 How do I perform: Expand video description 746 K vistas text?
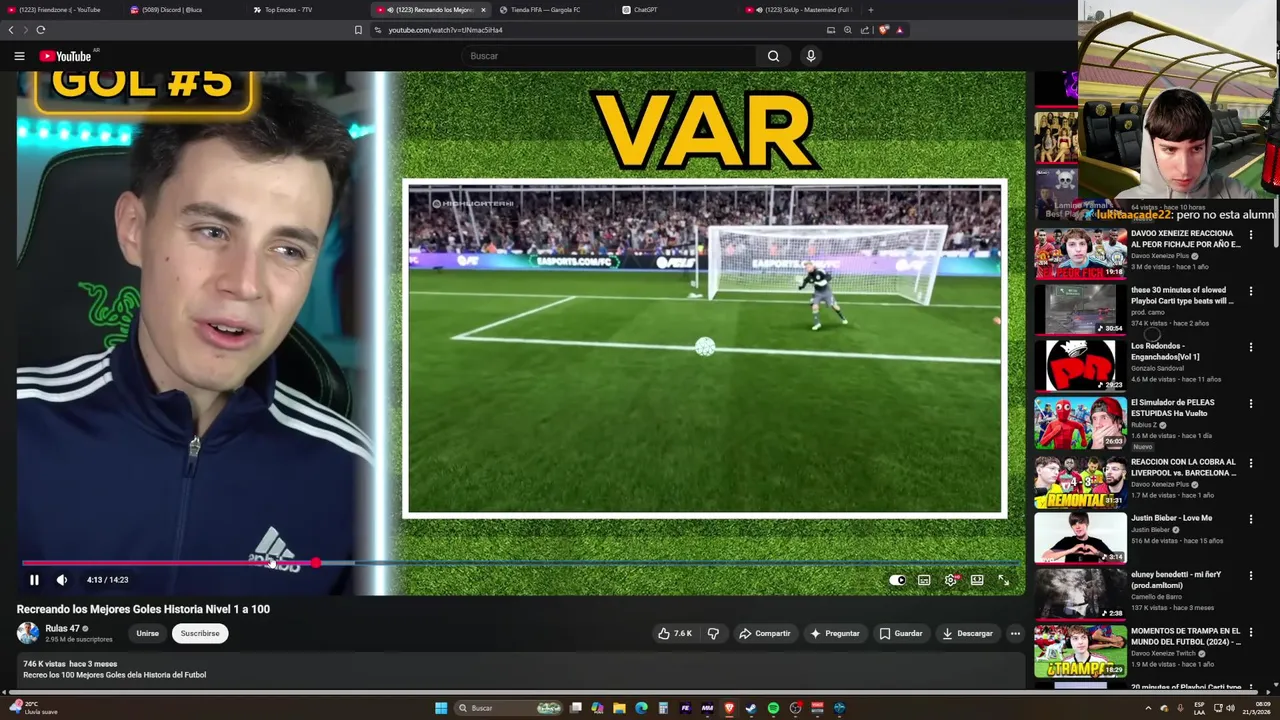click(70, 664)
